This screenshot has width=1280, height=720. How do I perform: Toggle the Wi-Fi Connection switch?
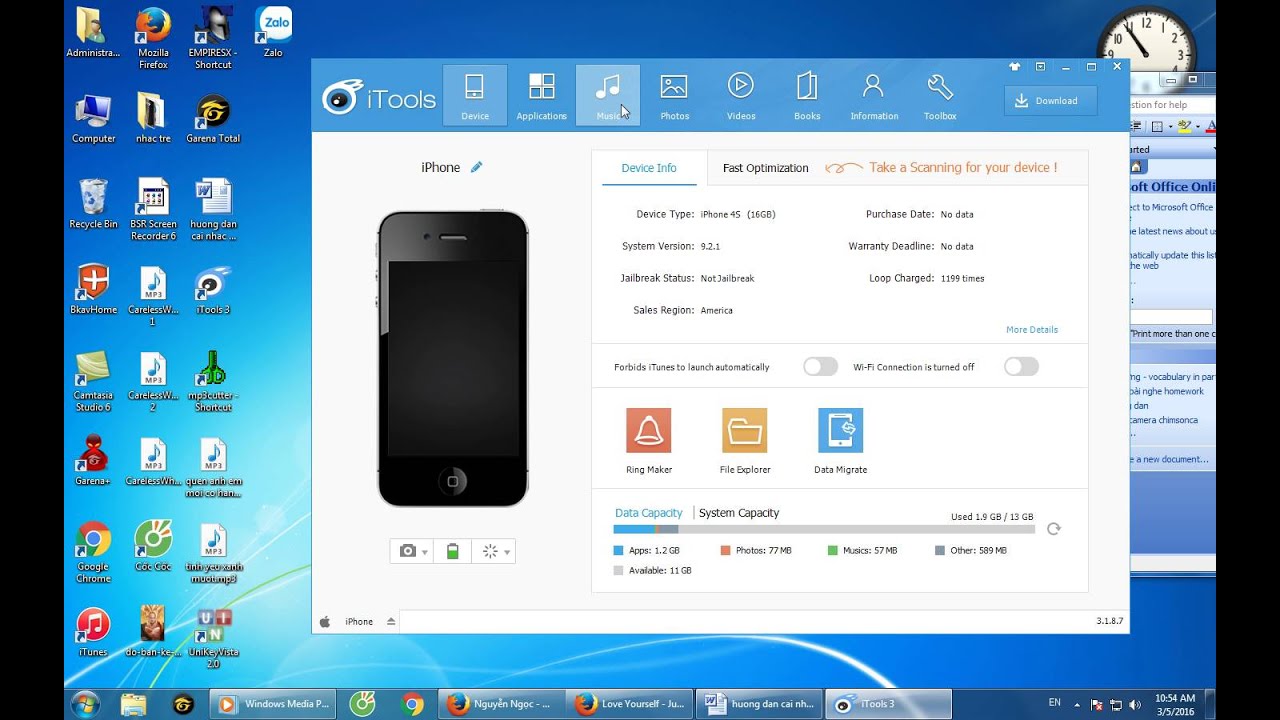1021,367
